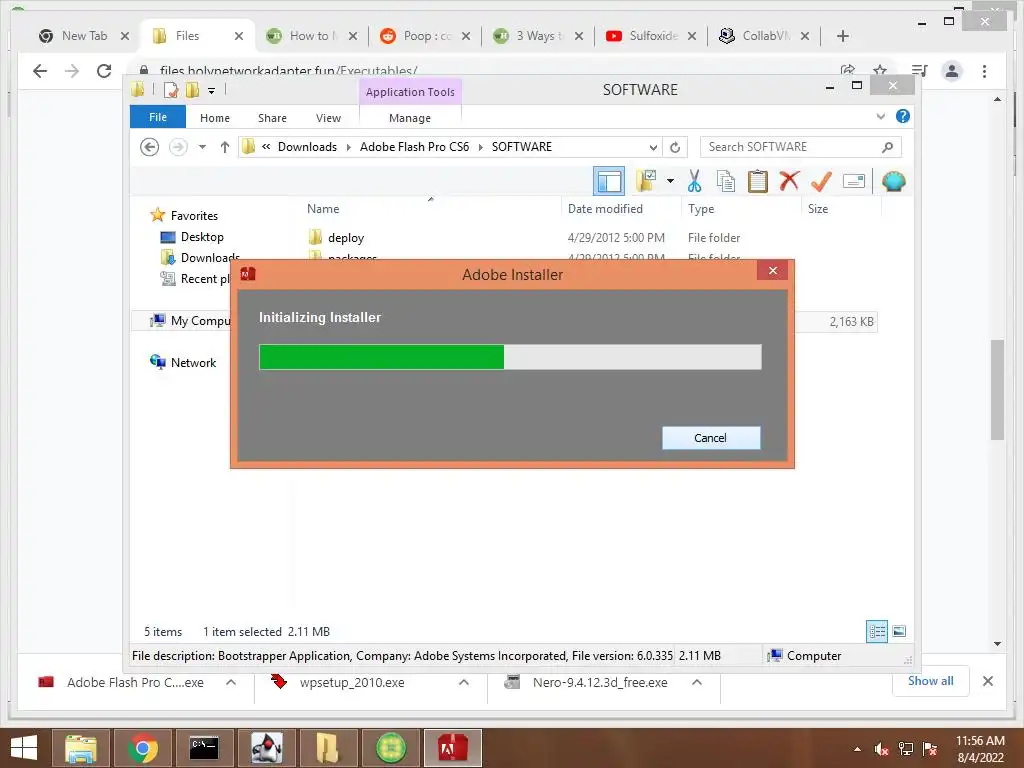Select the deploy folder
Screen dimensions: 1024x768
coord(345,238)
